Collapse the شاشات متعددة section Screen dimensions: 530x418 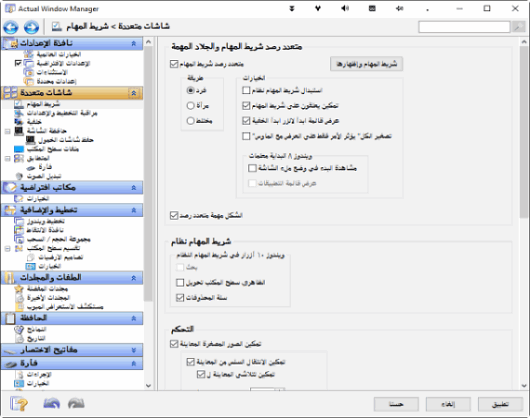(x=134, y=93)
